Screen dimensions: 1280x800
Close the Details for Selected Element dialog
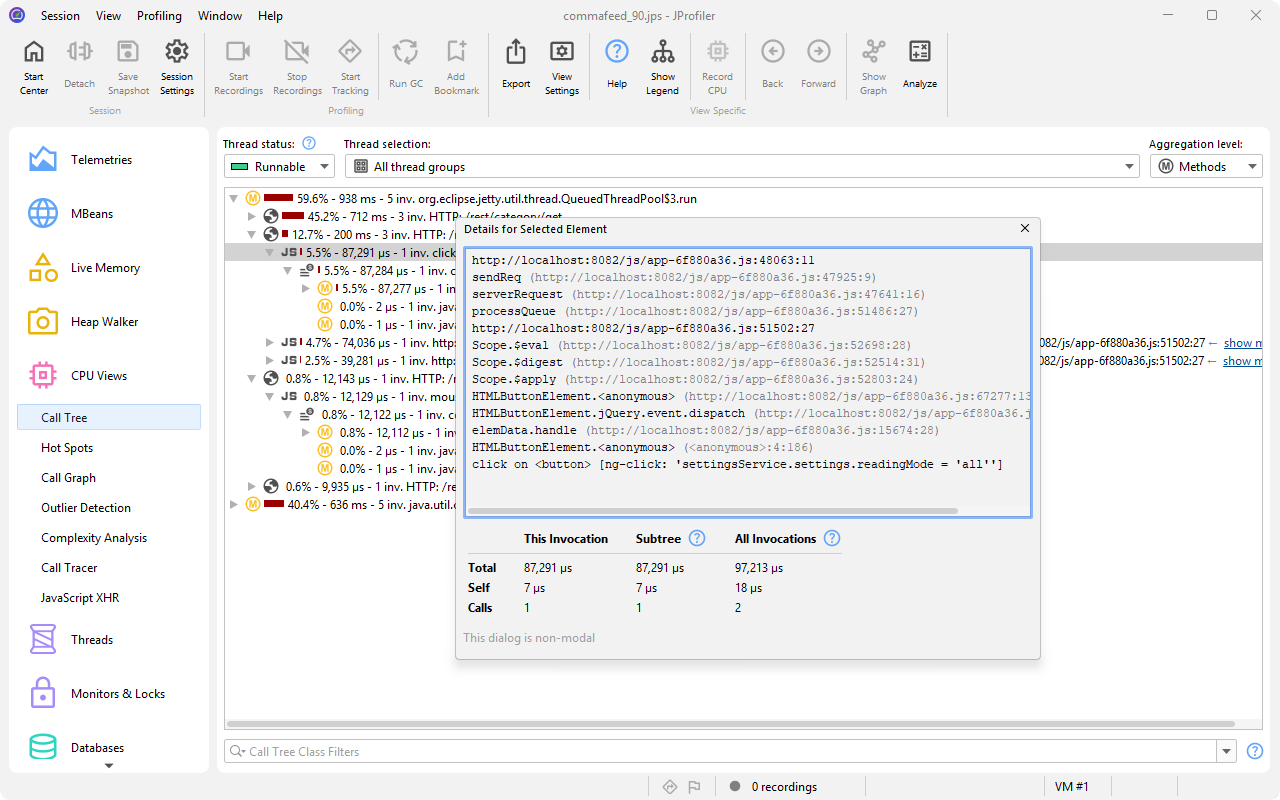pos(1024,229)
